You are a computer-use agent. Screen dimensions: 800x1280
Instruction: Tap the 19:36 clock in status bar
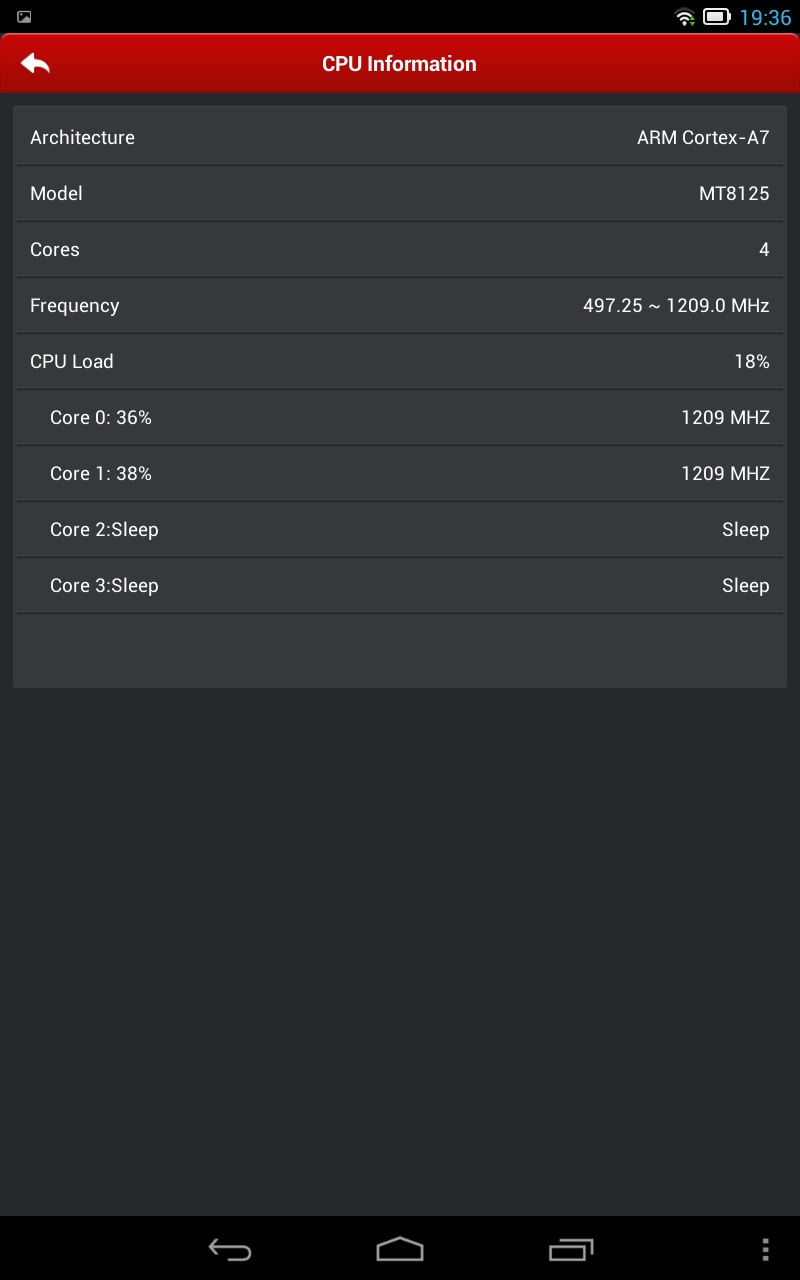point(765,17)
